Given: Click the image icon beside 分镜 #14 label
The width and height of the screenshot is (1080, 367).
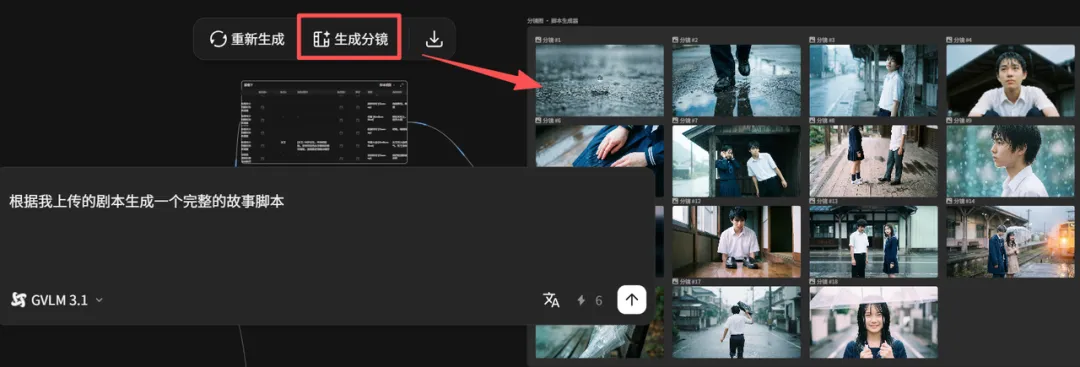Looking at the screenshot, I should pyautogui.click(x=950, y=201).
